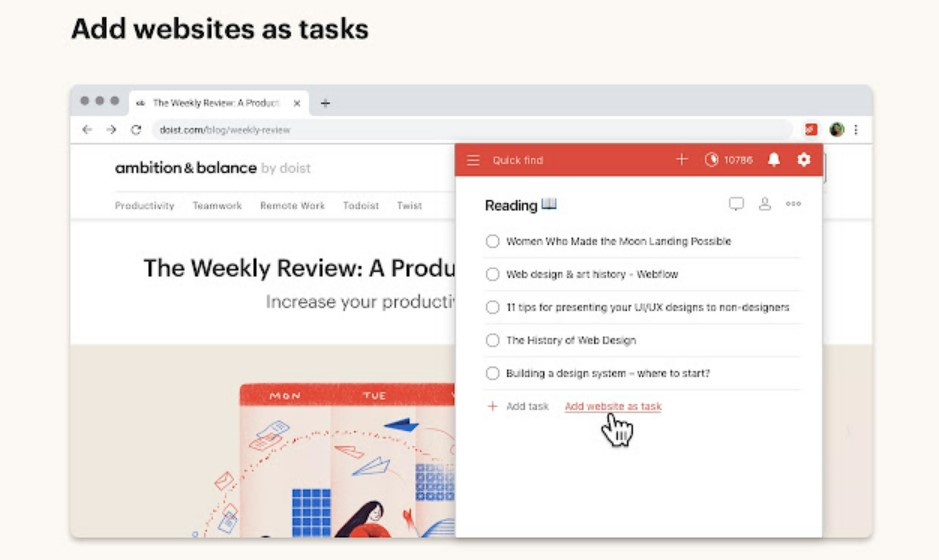Click the 'Women Who Made the Moon Landing Possible' text
Image resolution: width=939 pixels, height=560 pixels.
tap(619, 241)
